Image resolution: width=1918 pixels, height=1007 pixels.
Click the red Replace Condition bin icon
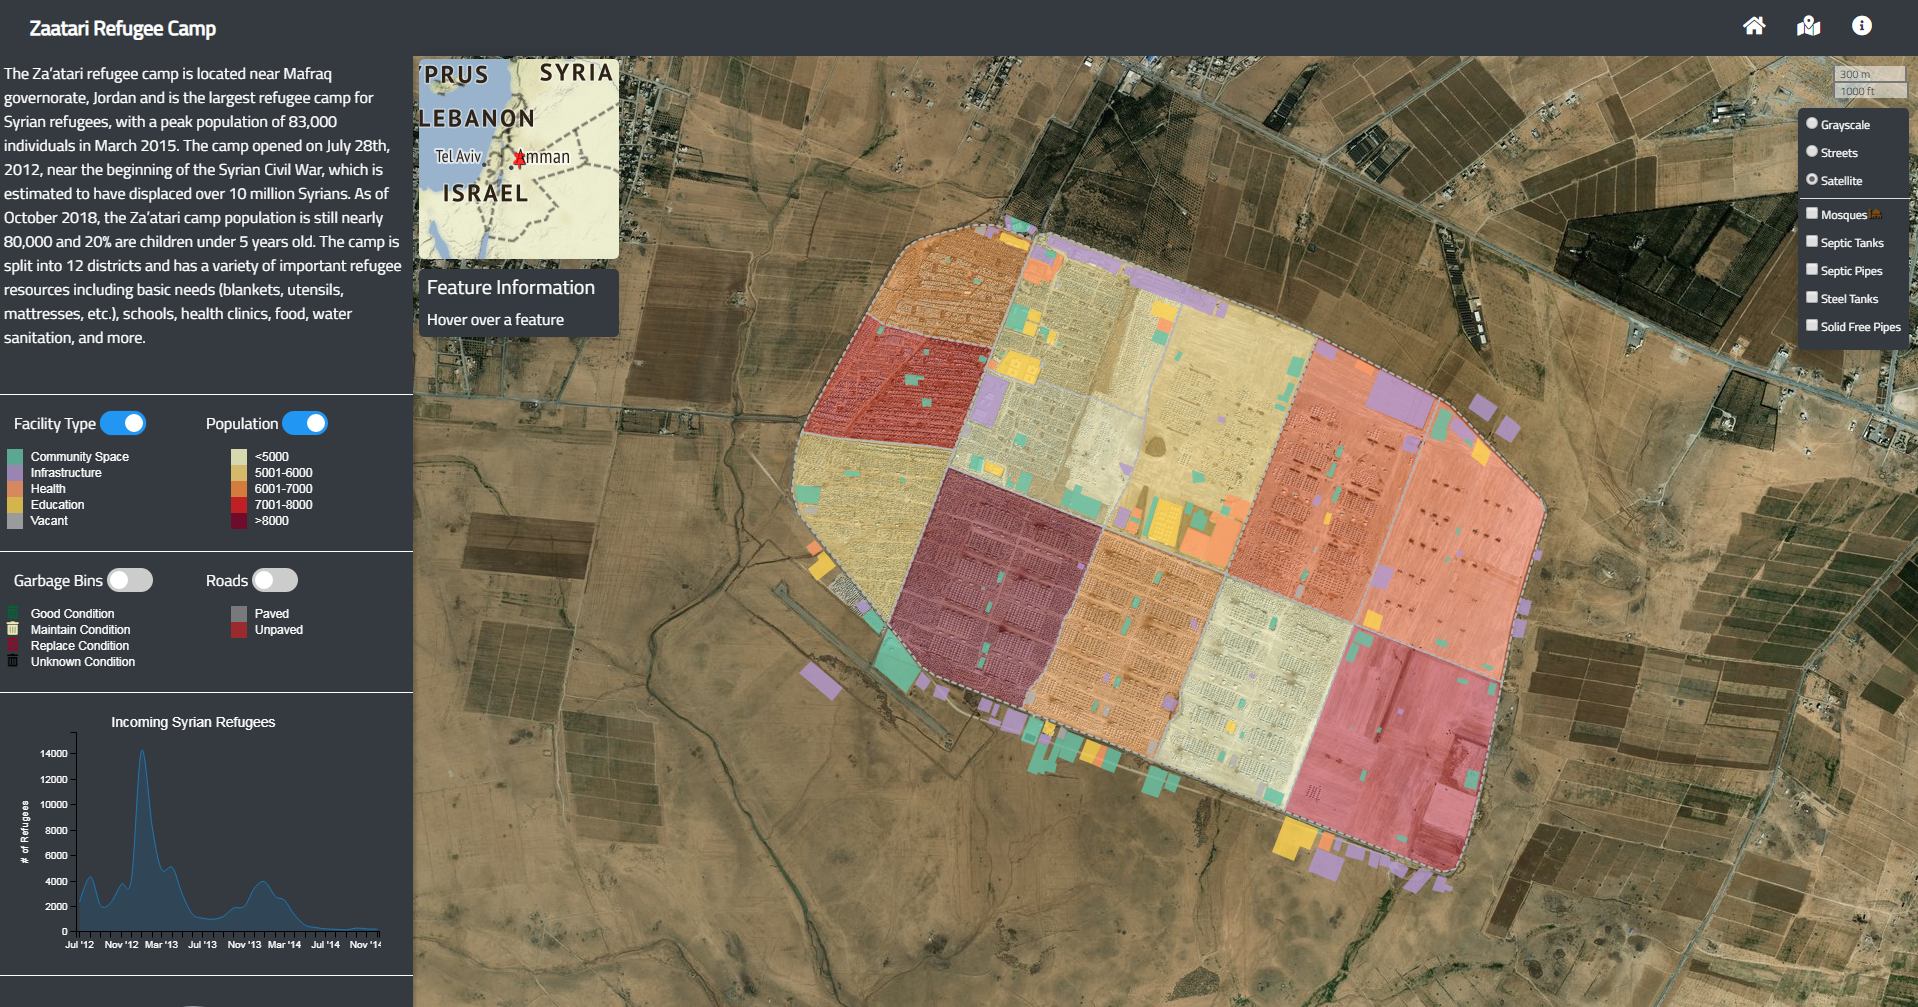click(x=13, y=645)
